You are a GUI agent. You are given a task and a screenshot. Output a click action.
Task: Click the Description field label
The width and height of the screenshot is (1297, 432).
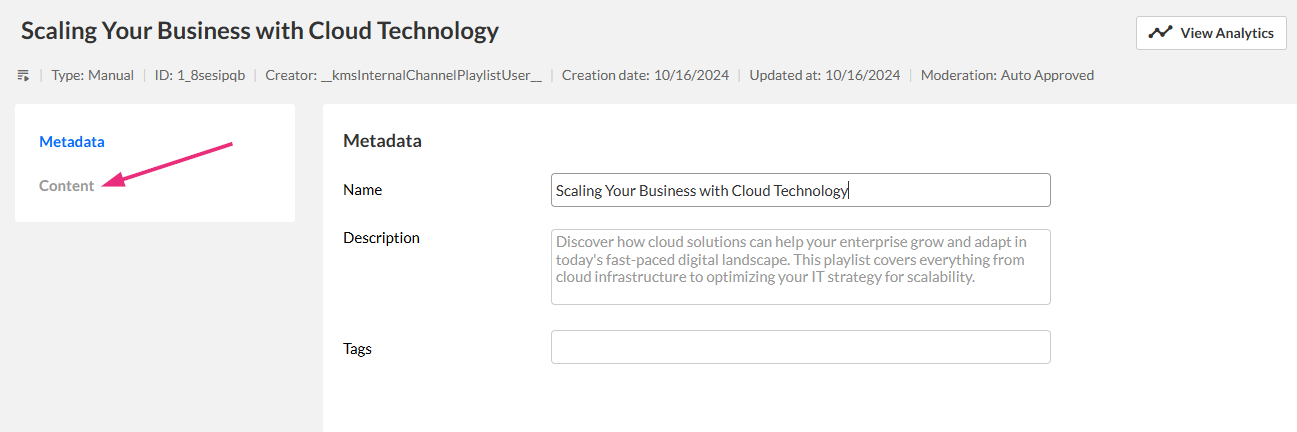[381, 238]
